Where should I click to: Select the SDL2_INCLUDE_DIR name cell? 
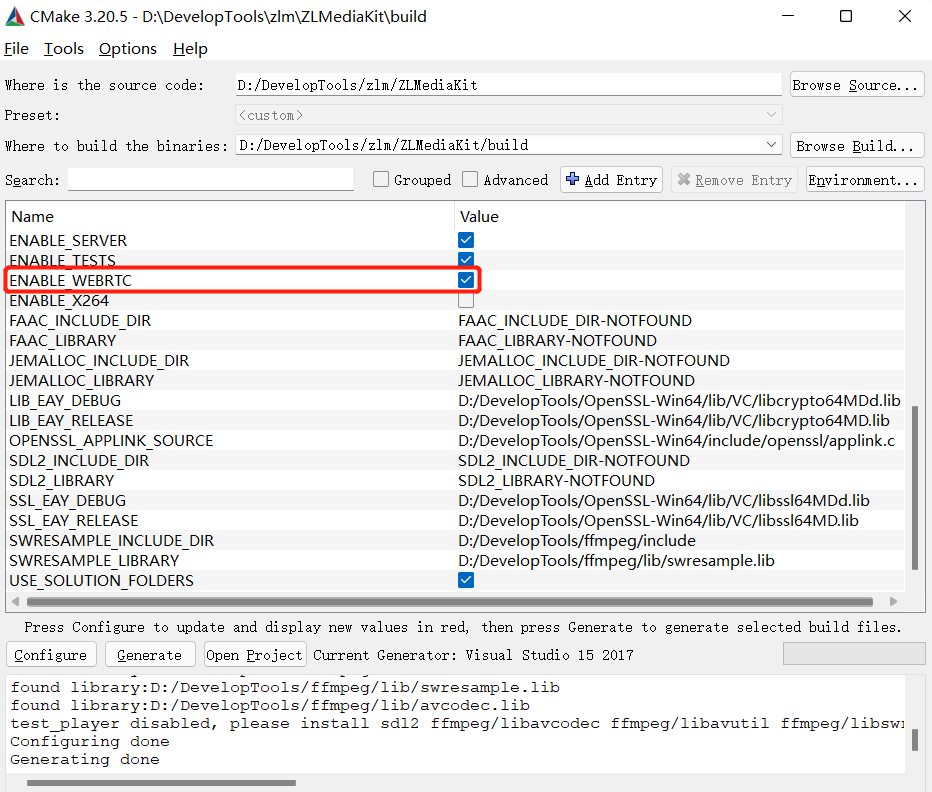[x=79, y=461]
